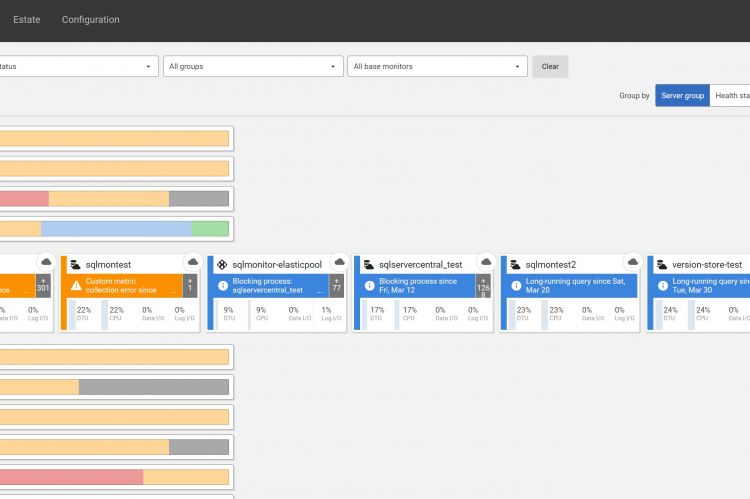This screenshot has width=750, height=499.
Task: Click red segment in bar with gray end
Action: [24, 199]
